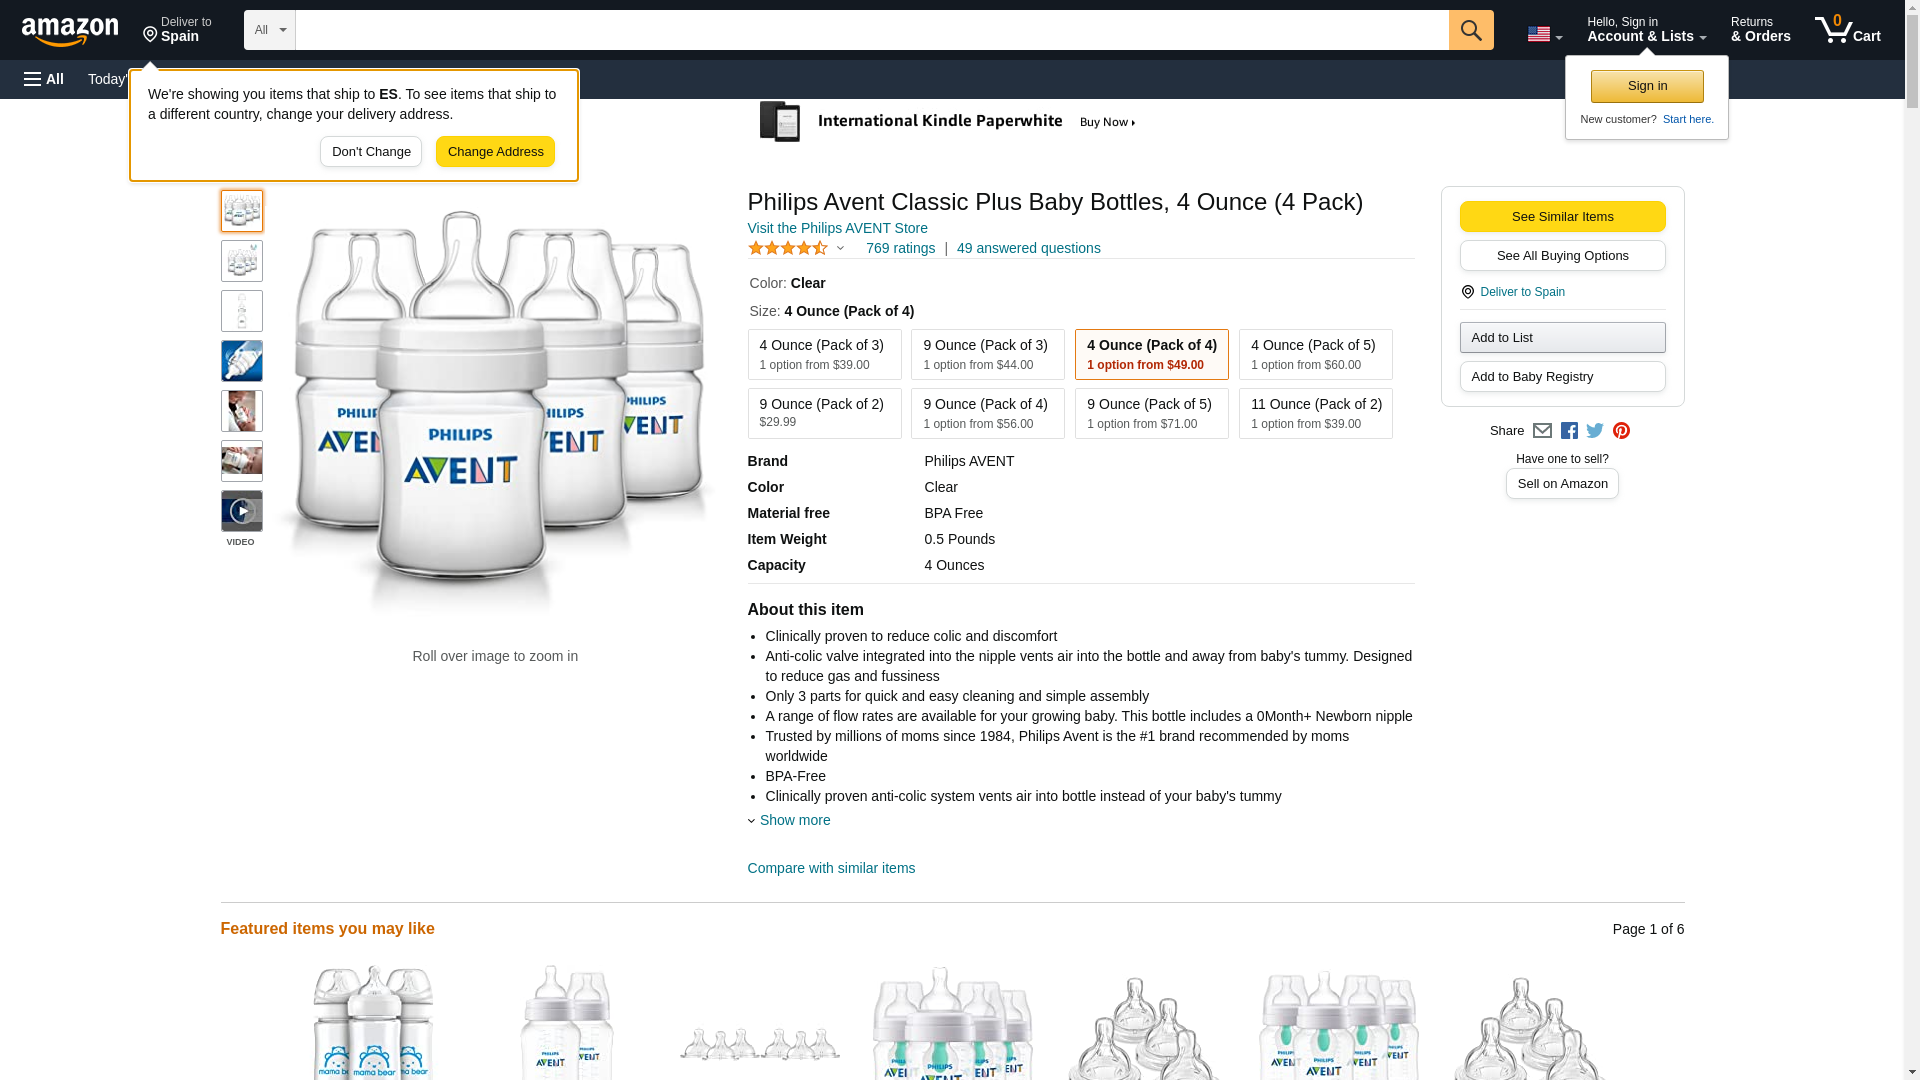Share product via Facebook icon
Viewport: 1920px width, 1080px height.
click(1568, 431)
